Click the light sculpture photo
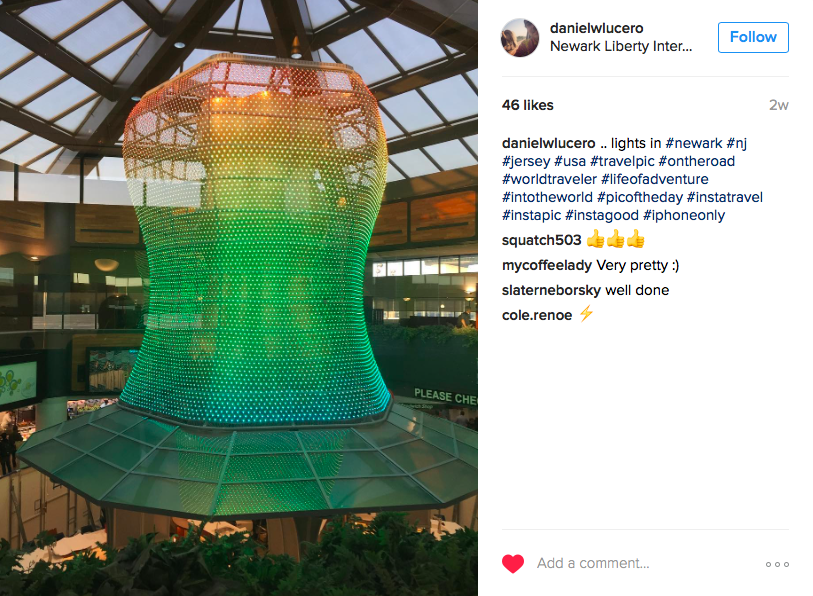 tap(239, 298)
